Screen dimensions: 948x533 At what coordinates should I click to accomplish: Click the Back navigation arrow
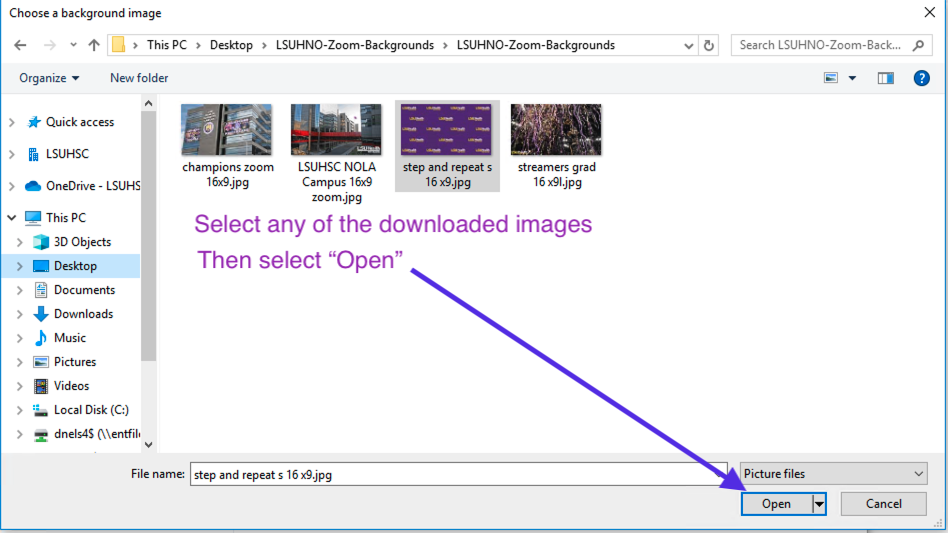(21, 45)
